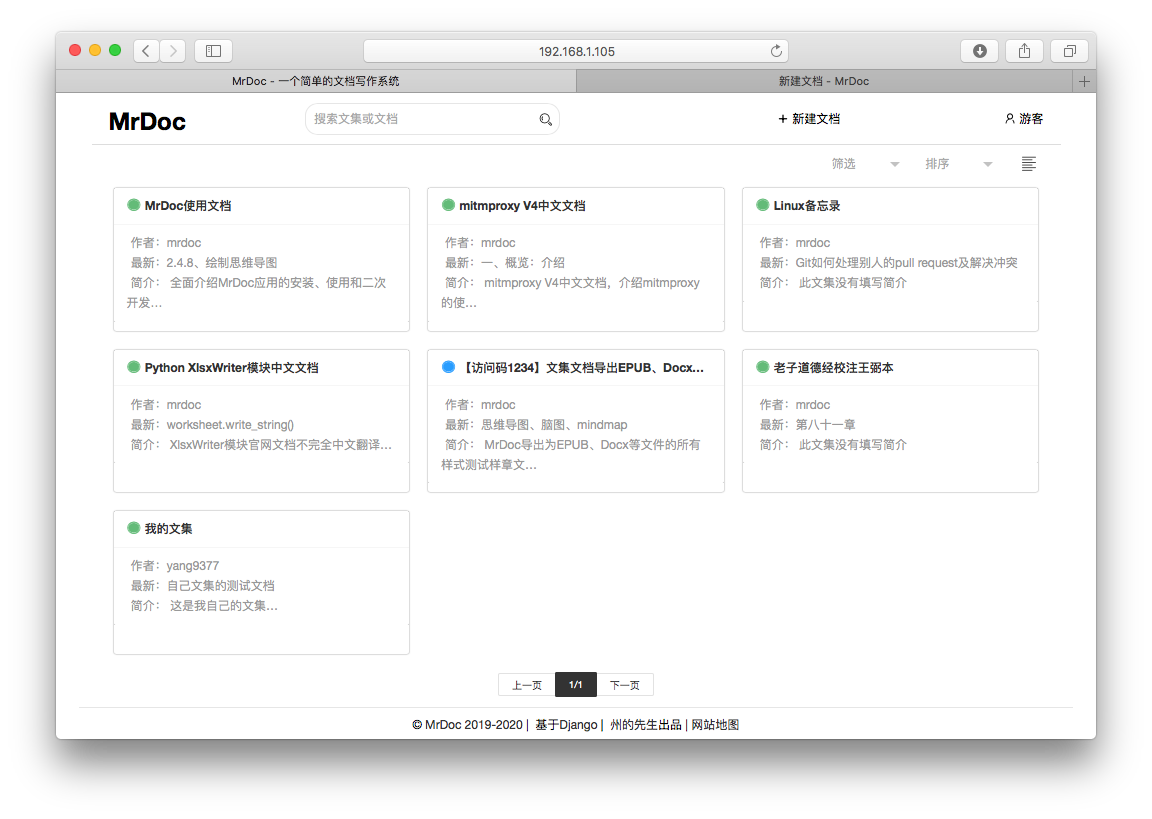Open the 州的先生出品 footer link
Image resolution: width=1152 pixels, height=819 pixels.
(x=646, y=725)
